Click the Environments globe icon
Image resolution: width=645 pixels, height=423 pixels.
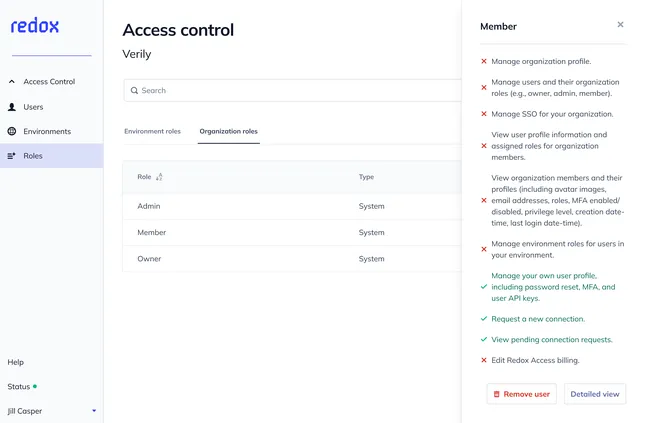pyautogui.click(x=12, y=131)
